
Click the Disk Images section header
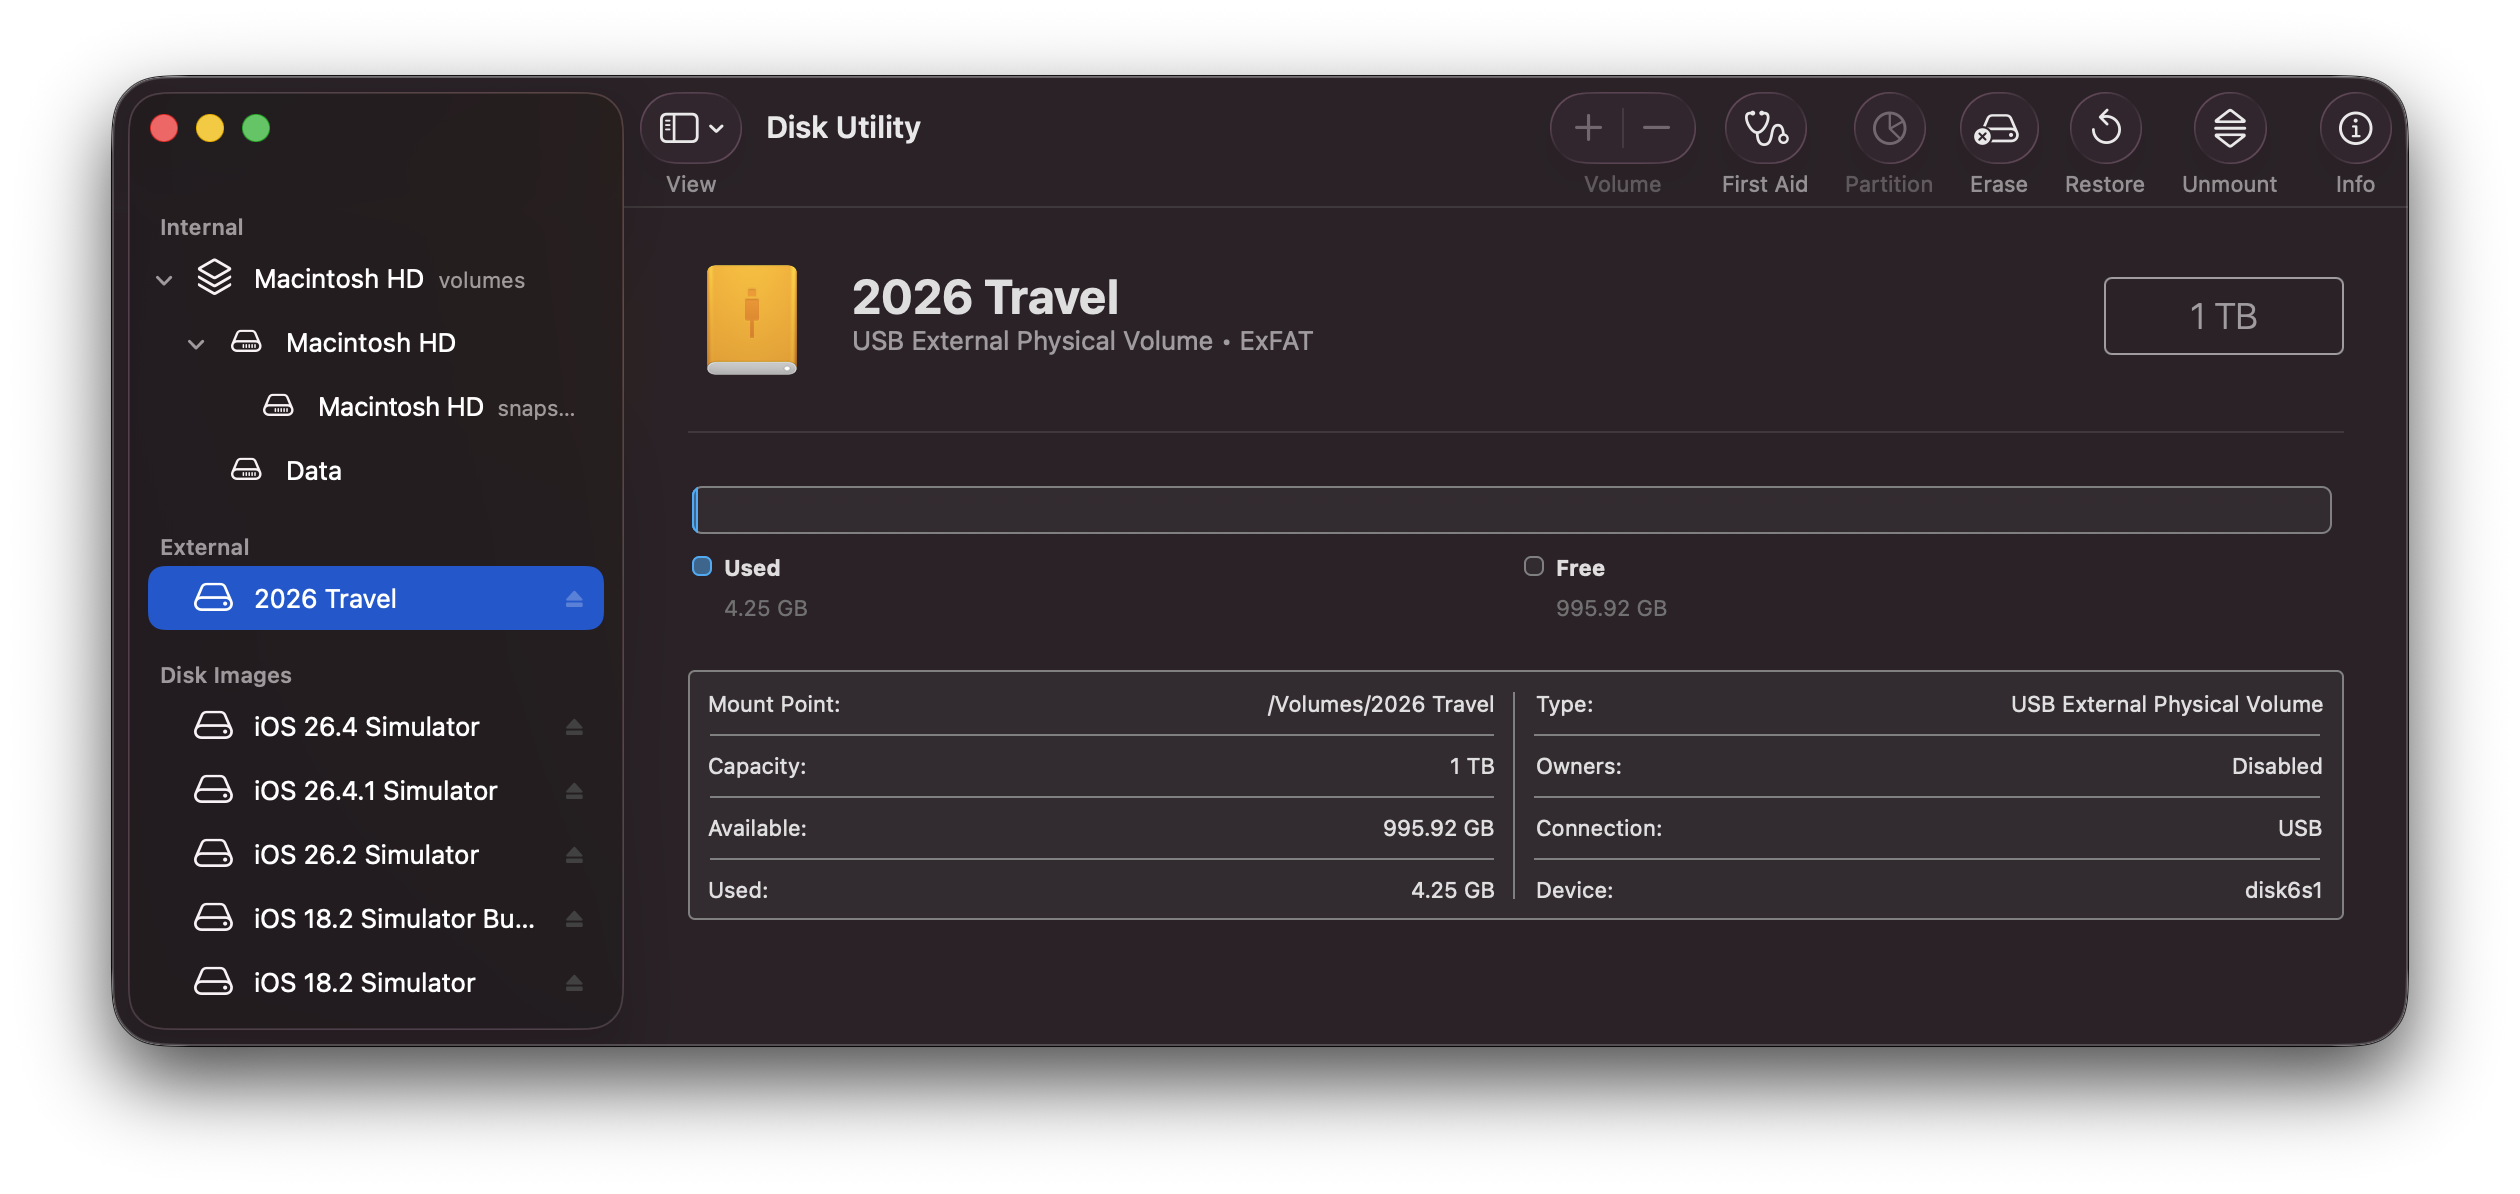(x=226, y=675)
